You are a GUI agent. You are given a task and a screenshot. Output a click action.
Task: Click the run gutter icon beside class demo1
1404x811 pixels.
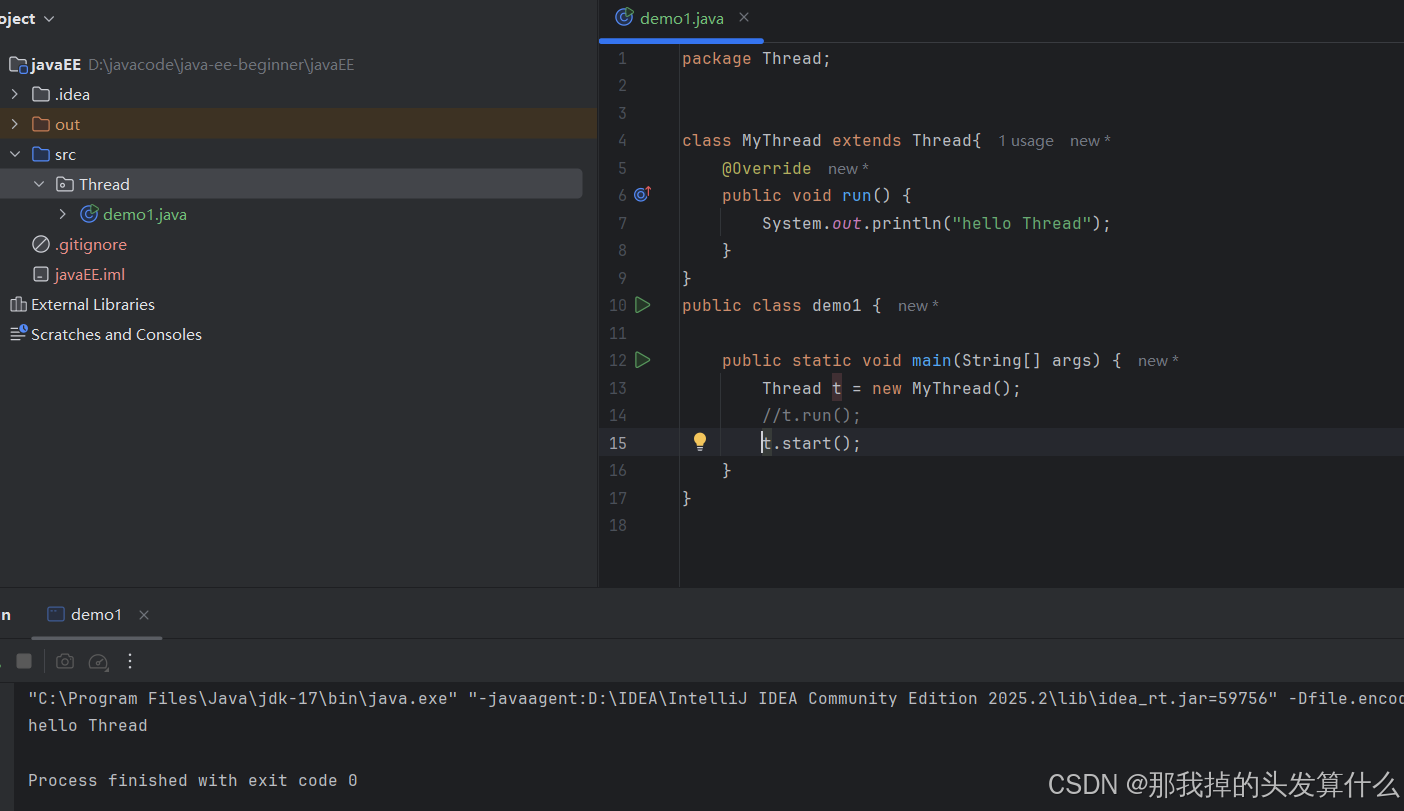click(643, 305)
